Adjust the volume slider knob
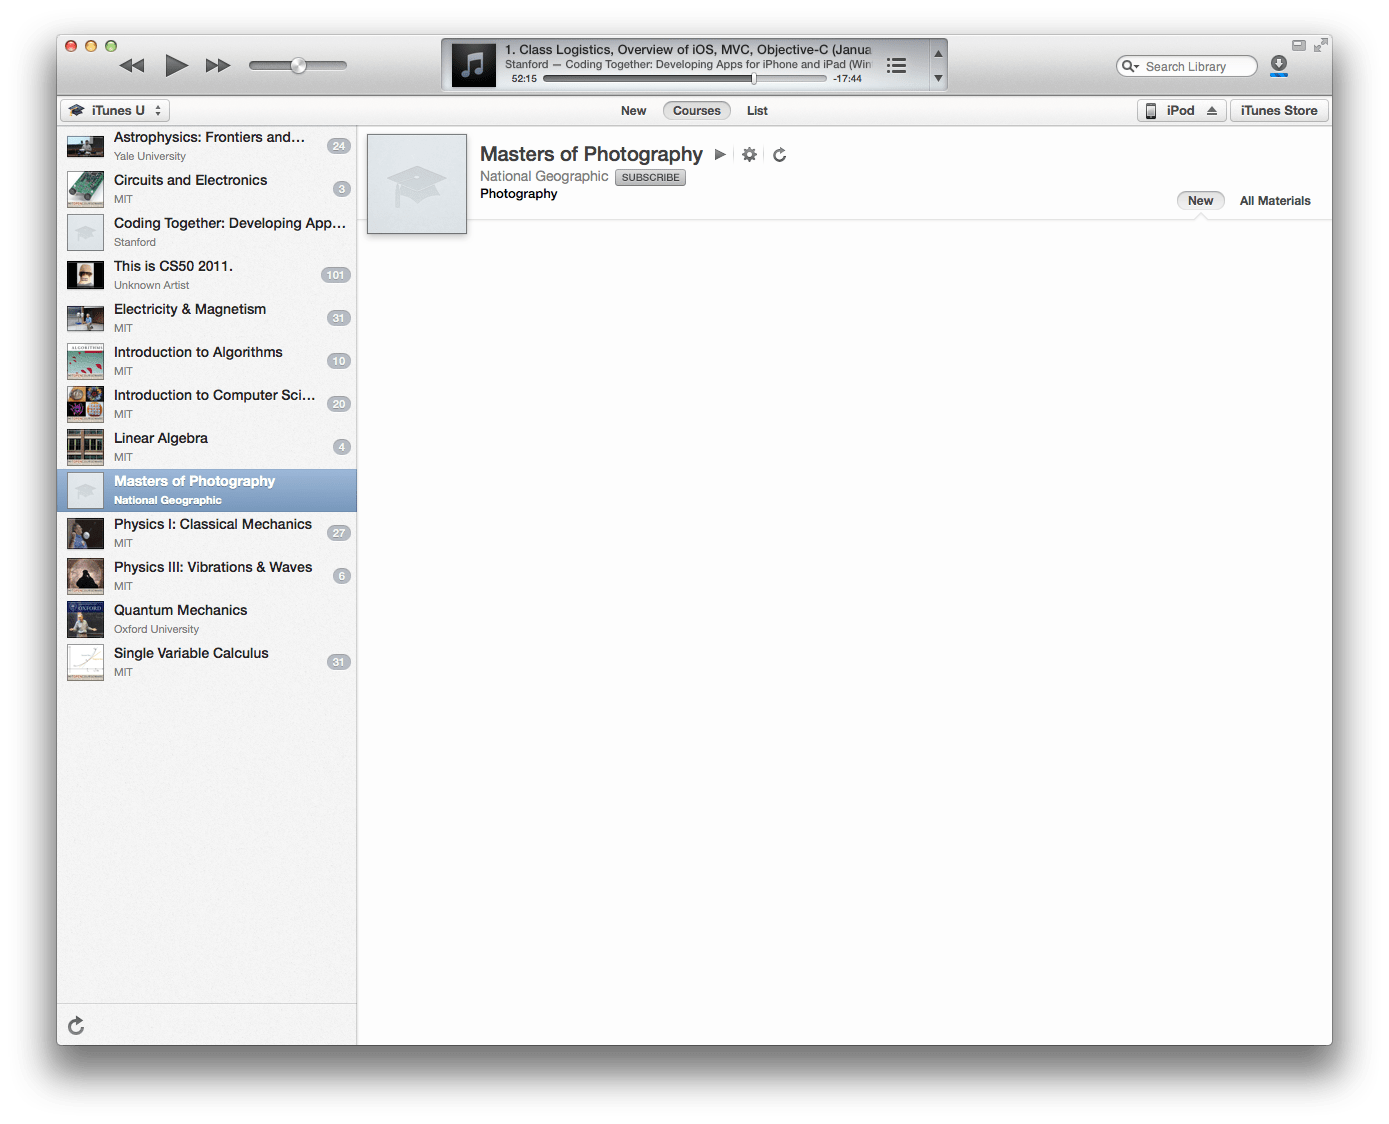1389x1124 pixels. [298, 66]
